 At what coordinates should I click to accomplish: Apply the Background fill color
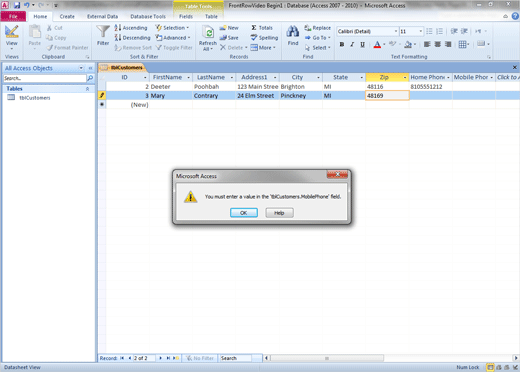408,44
